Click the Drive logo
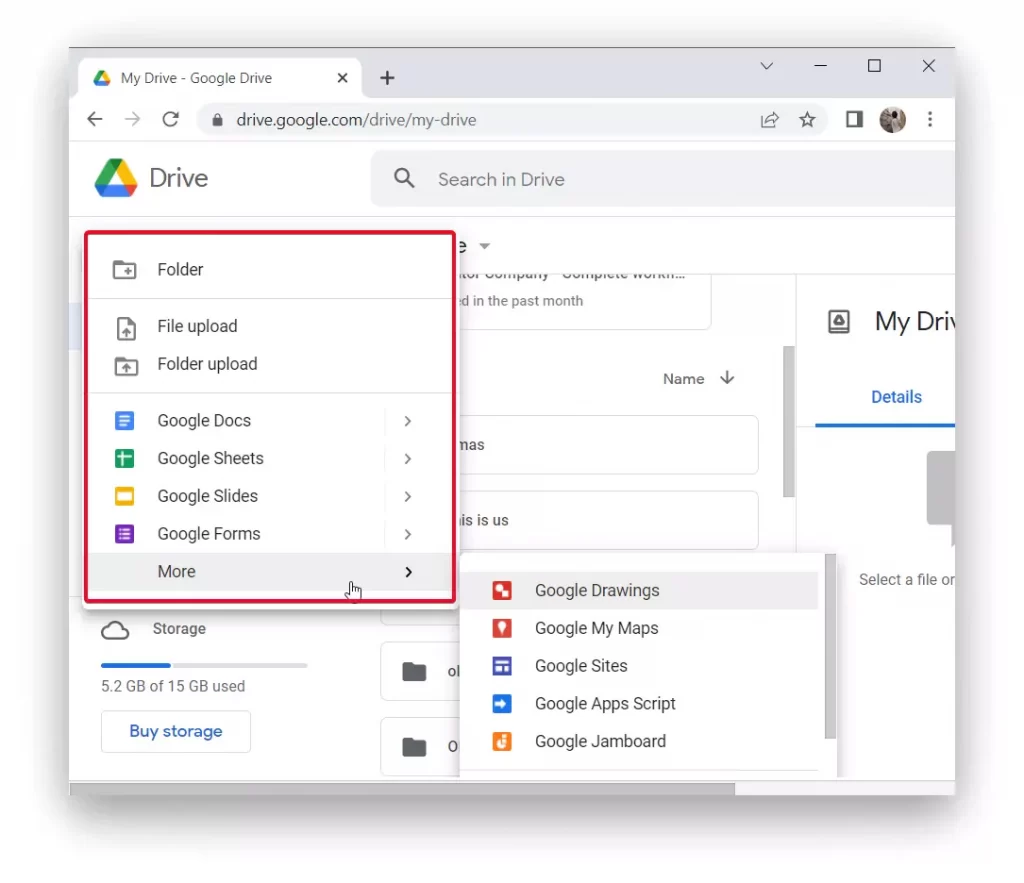This screenshot has width=1024, height=883. point(116,178)
